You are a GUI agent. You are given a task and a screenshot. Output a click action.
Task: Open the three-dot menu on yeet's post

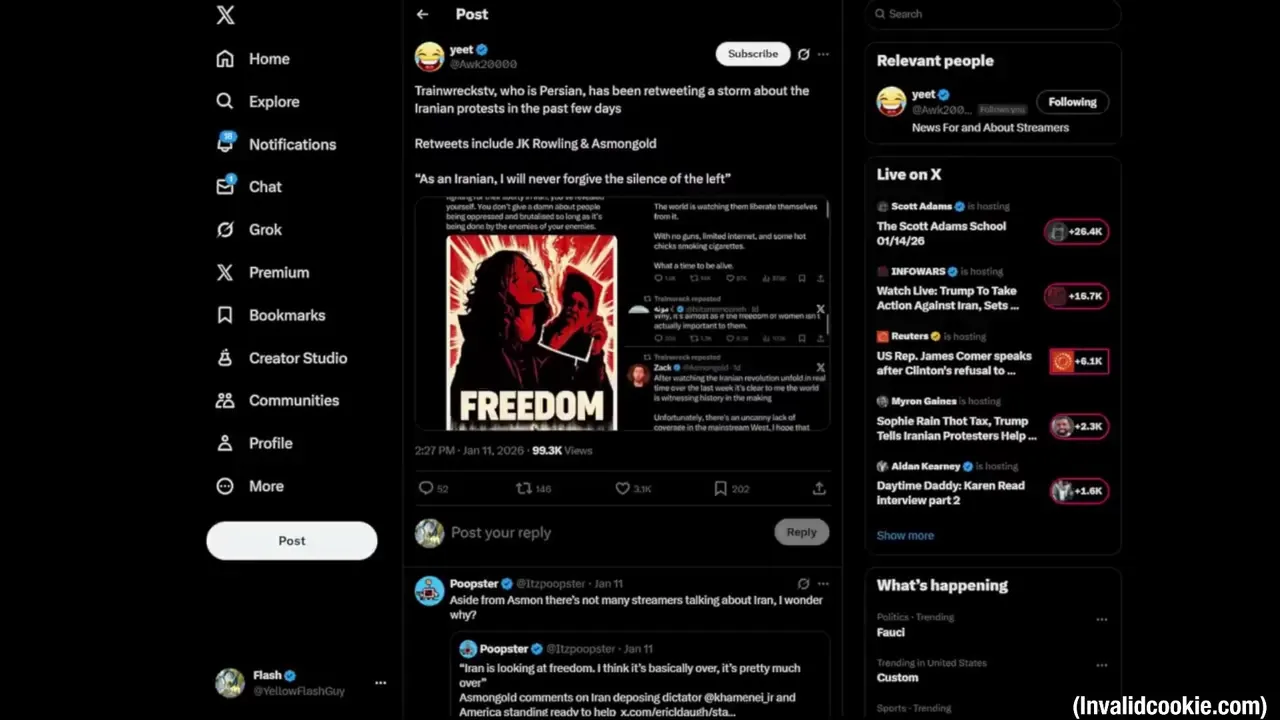823,54
